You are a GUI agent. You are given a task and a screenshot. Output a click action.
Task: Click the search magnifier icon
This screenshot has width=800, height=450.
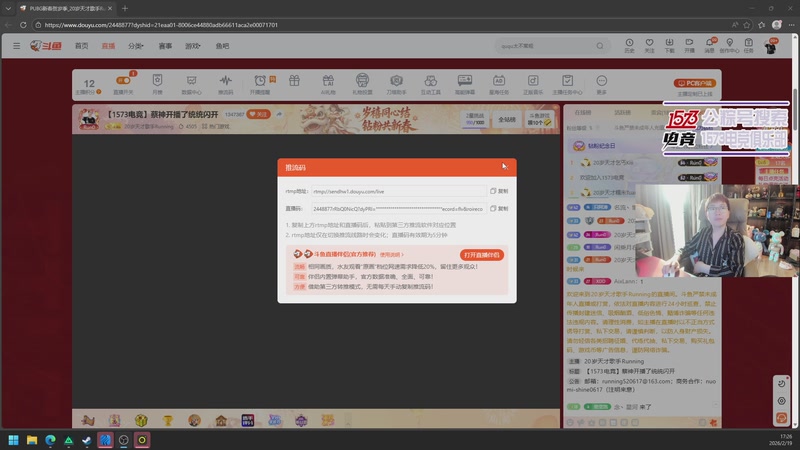click(x=600, y=46)
